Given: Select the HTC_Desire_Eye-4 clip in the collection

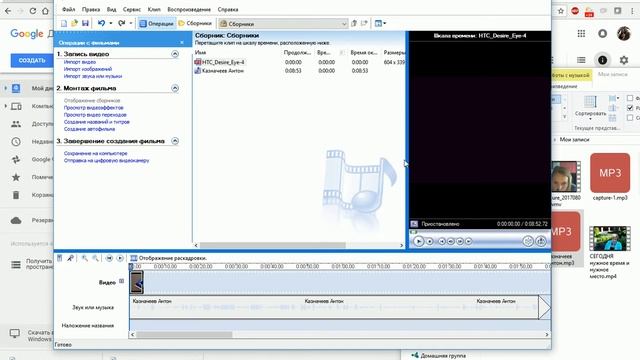Looking at the screenshot, I should click(220, 62).
